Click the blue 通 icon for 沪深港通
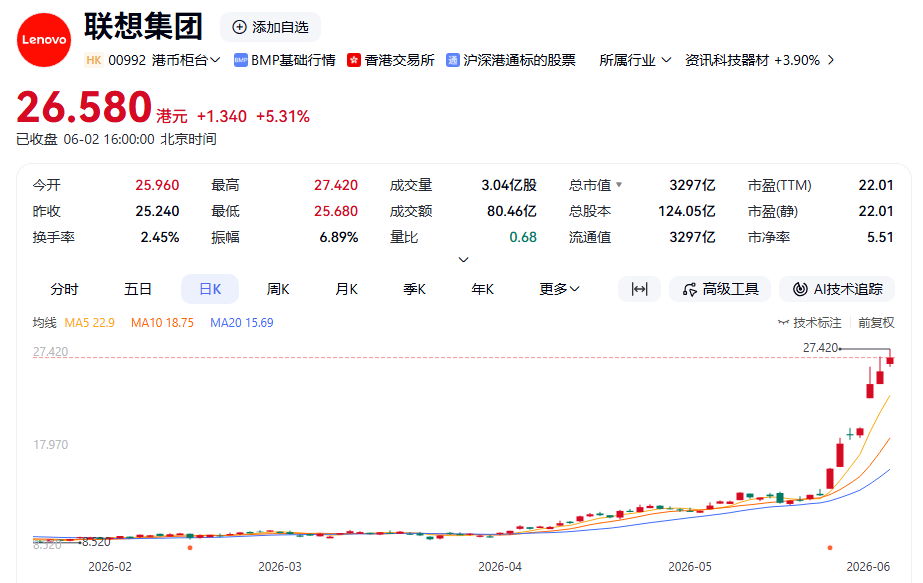923x583 pixels. click(x=453, y=60)
